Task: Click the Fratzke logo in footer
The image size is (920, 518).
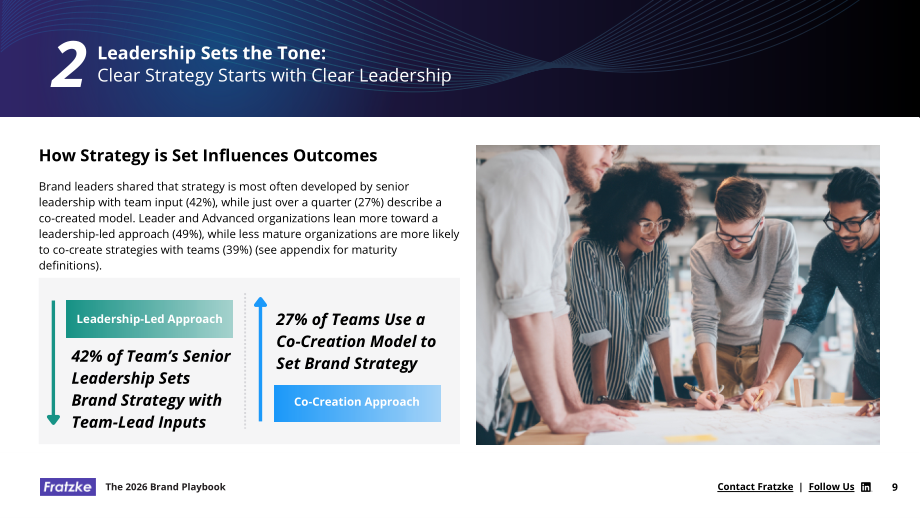Action: 67,487
